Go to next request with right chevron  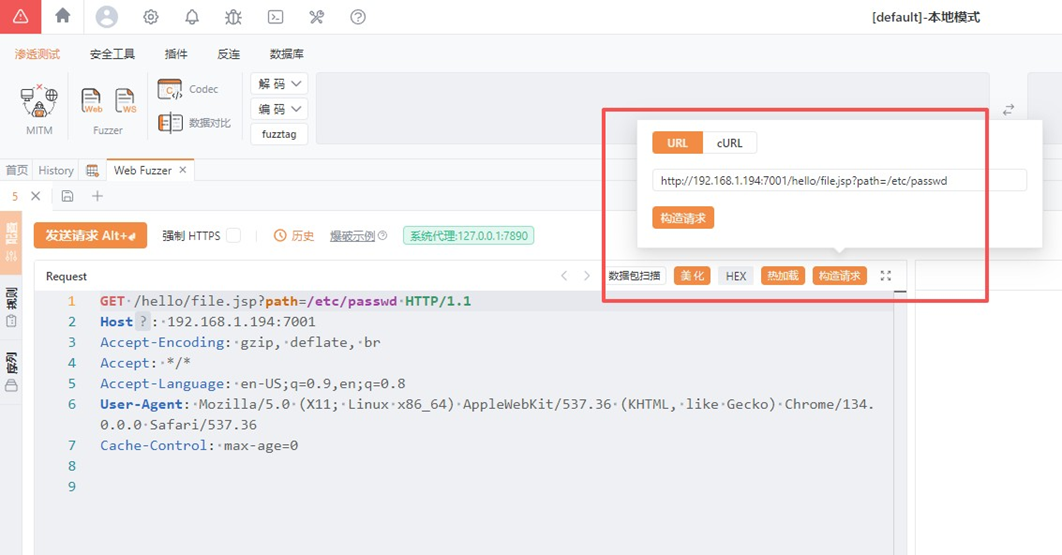pyautogui.click(x=587, y=276)
